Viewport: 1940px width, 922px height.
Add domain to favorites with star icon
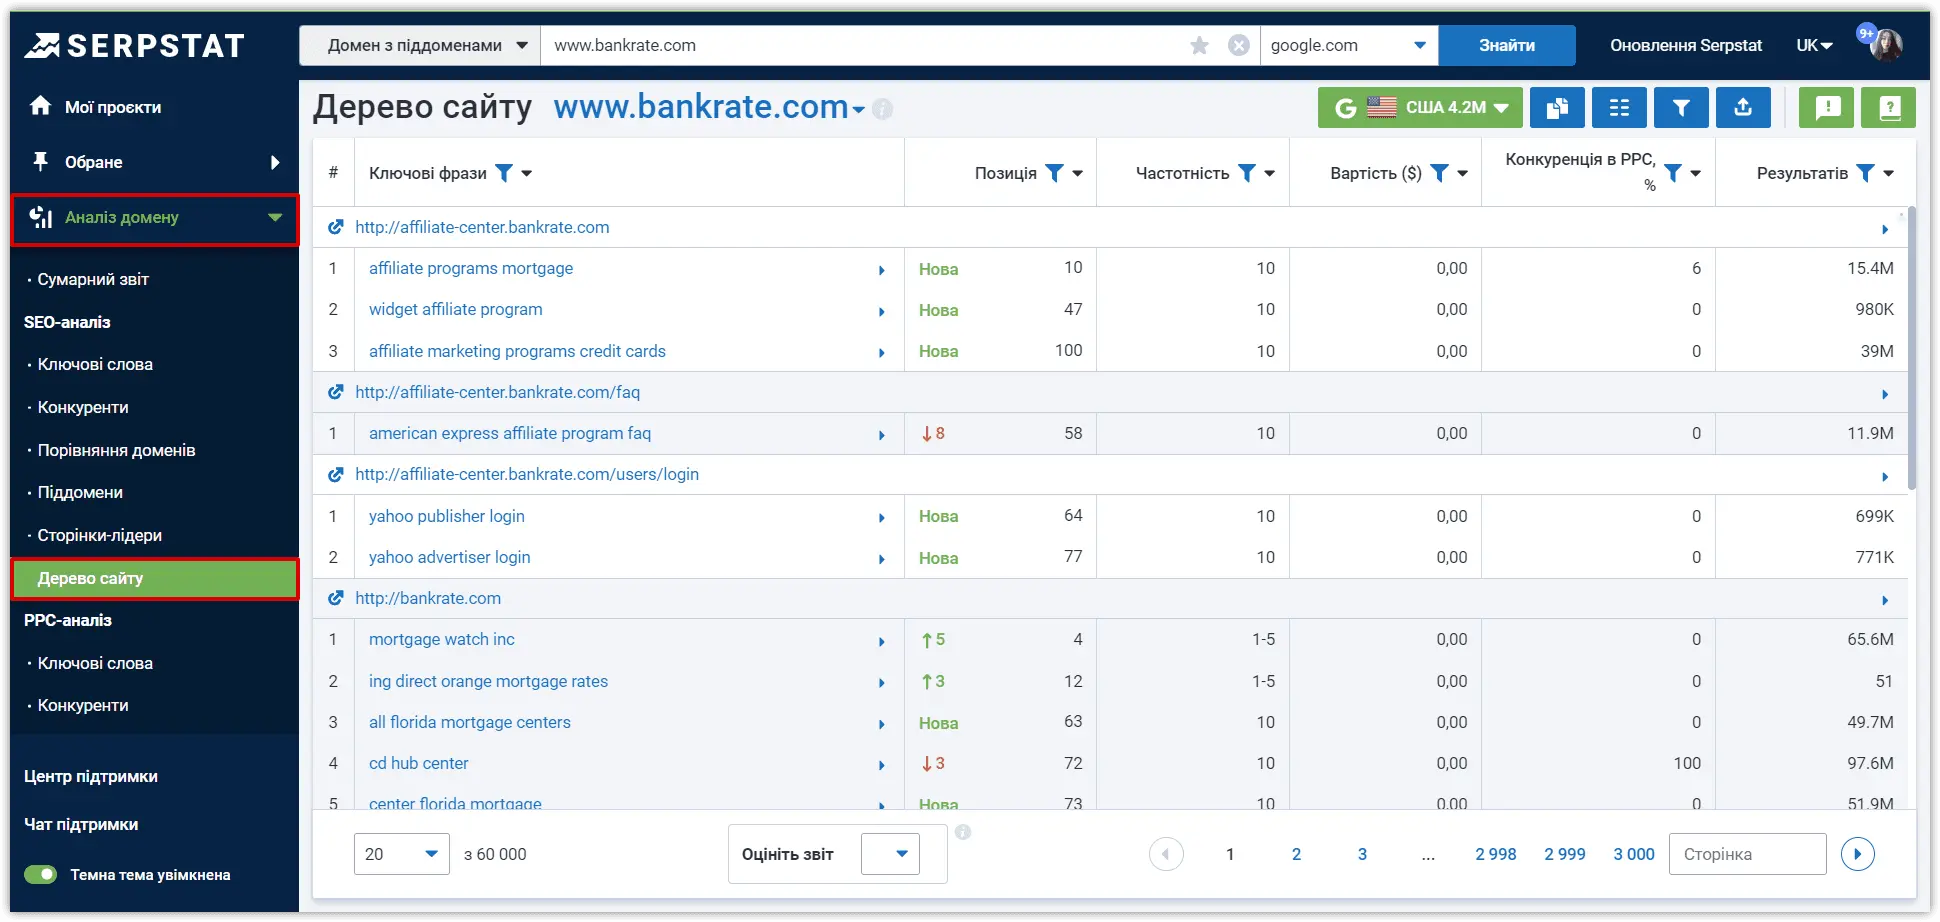tap(1200, 45)
